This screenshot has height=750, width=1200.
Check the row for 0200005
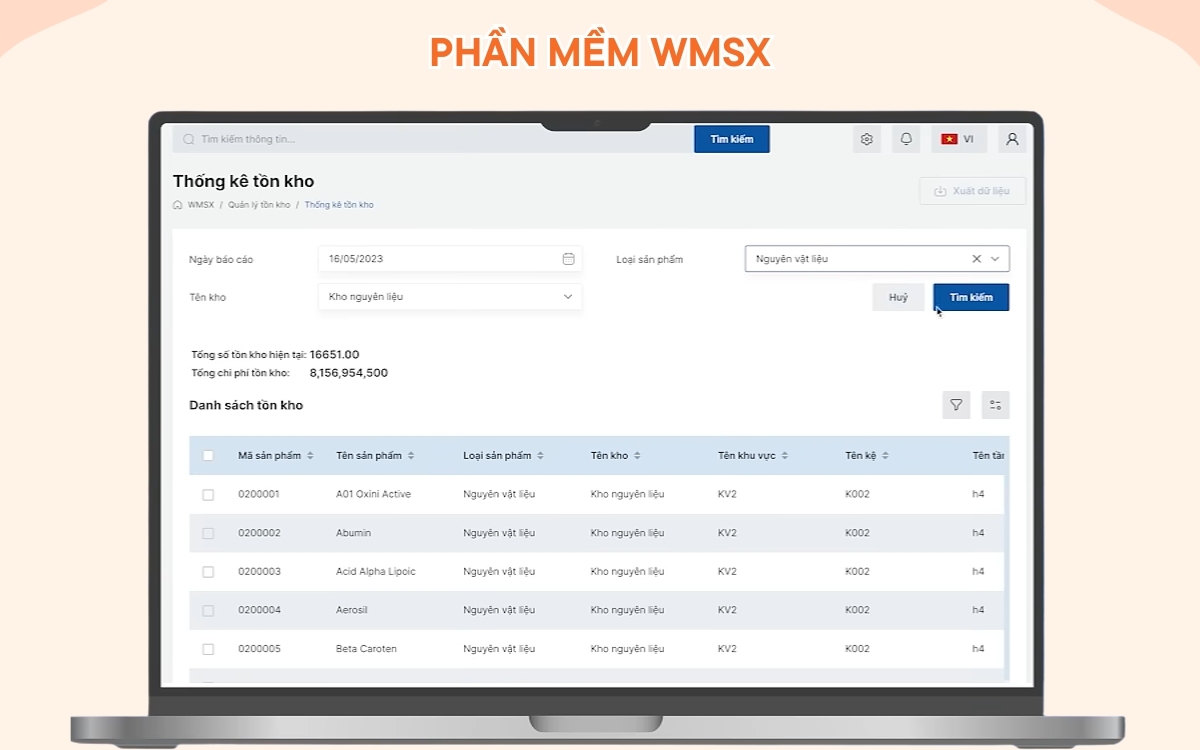(x=208, y=649)
